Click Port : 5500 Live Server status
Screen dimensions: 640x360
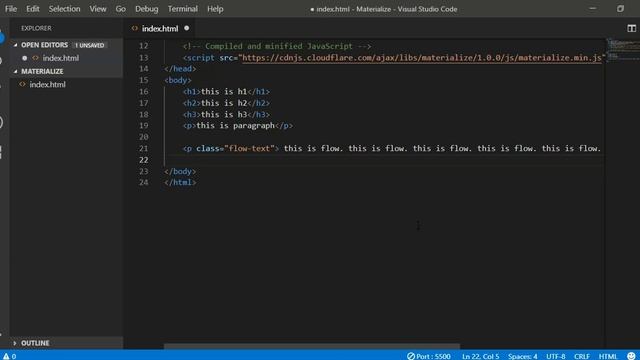pyautogui.click(x=429, y=356)
